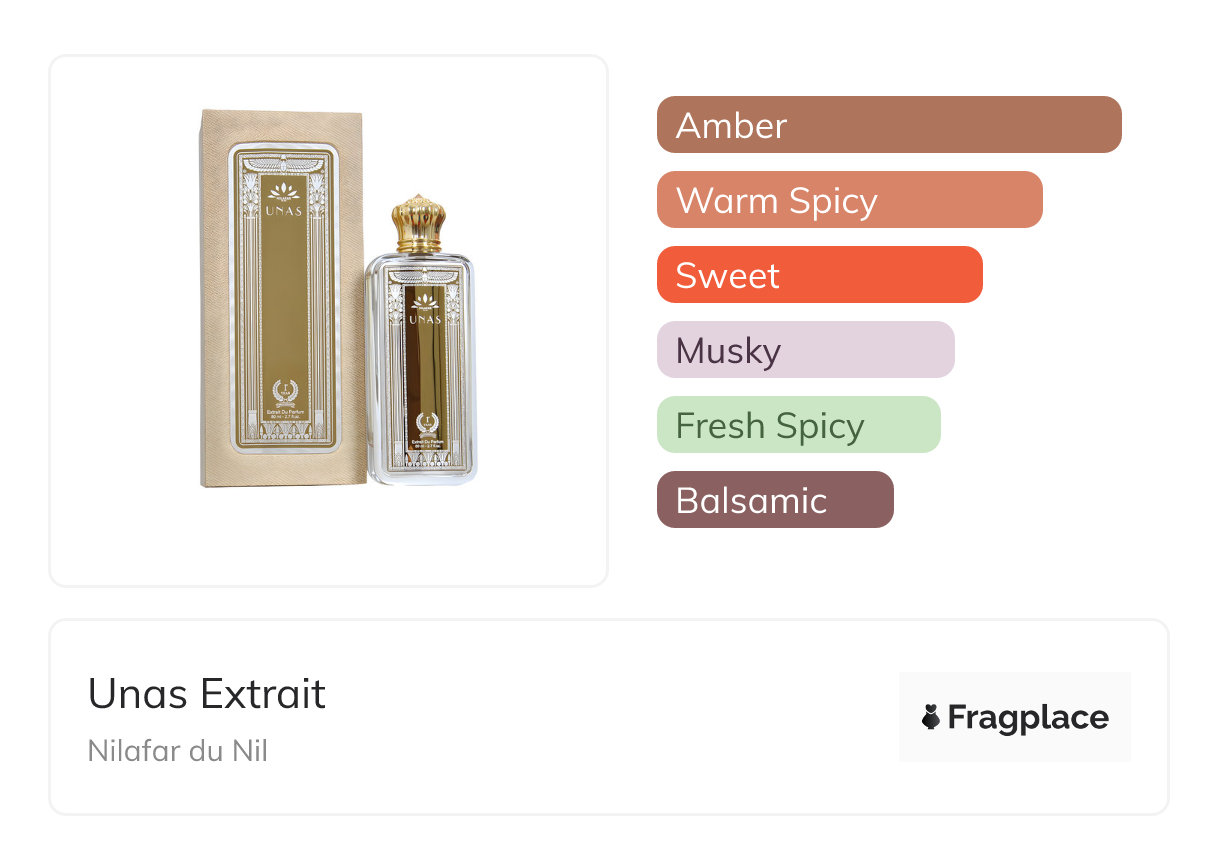
Task: Open the Unas Extrait title link
Action: point(207,694)
